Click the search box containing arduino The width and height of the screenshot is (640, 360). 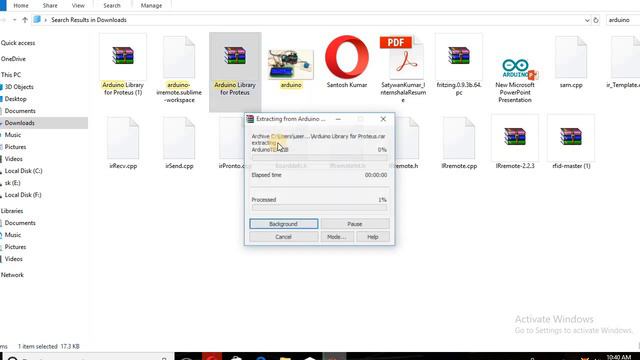(x=623, y=20)
